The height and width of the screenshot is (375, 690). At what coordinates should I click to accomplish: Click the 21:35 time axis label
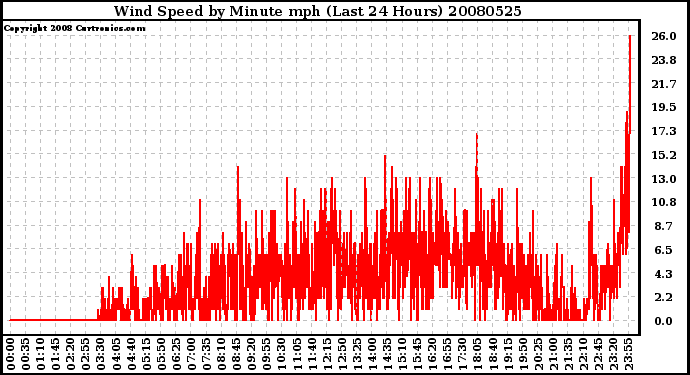pos(569,354)
